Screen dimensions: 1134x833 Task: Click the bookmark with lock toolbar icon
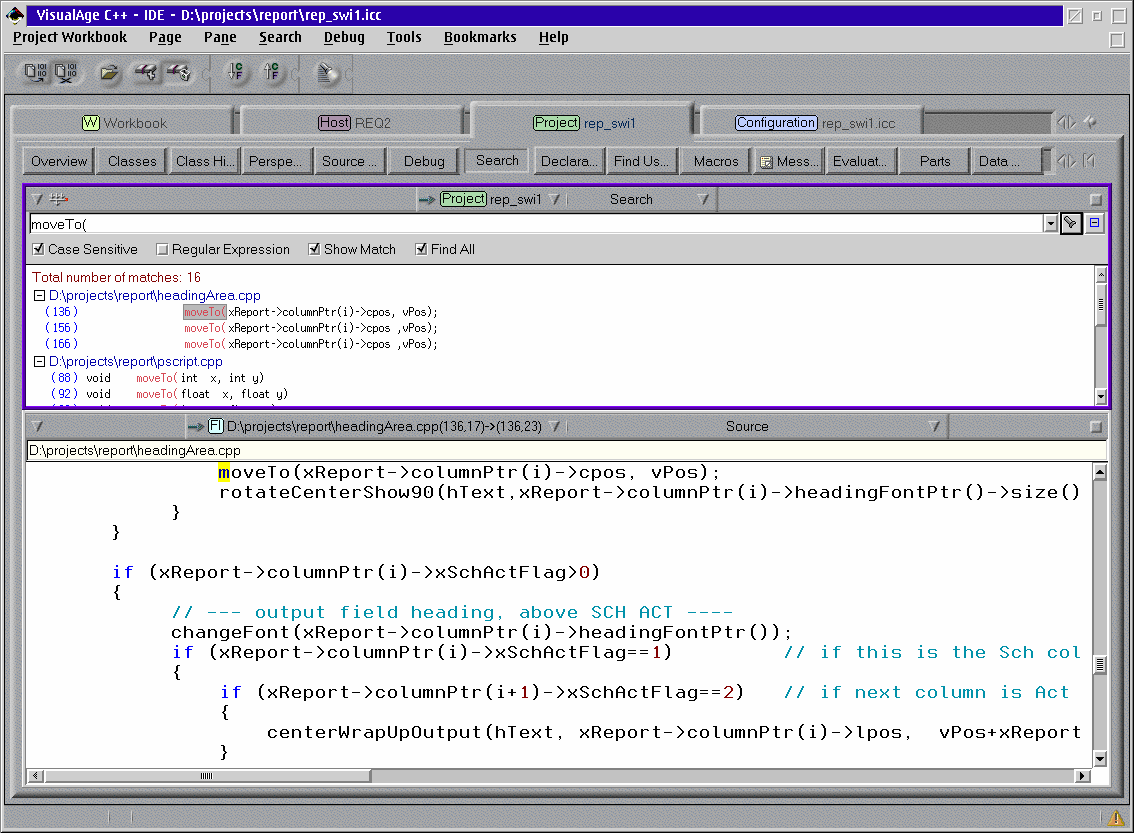coord(179,72)
